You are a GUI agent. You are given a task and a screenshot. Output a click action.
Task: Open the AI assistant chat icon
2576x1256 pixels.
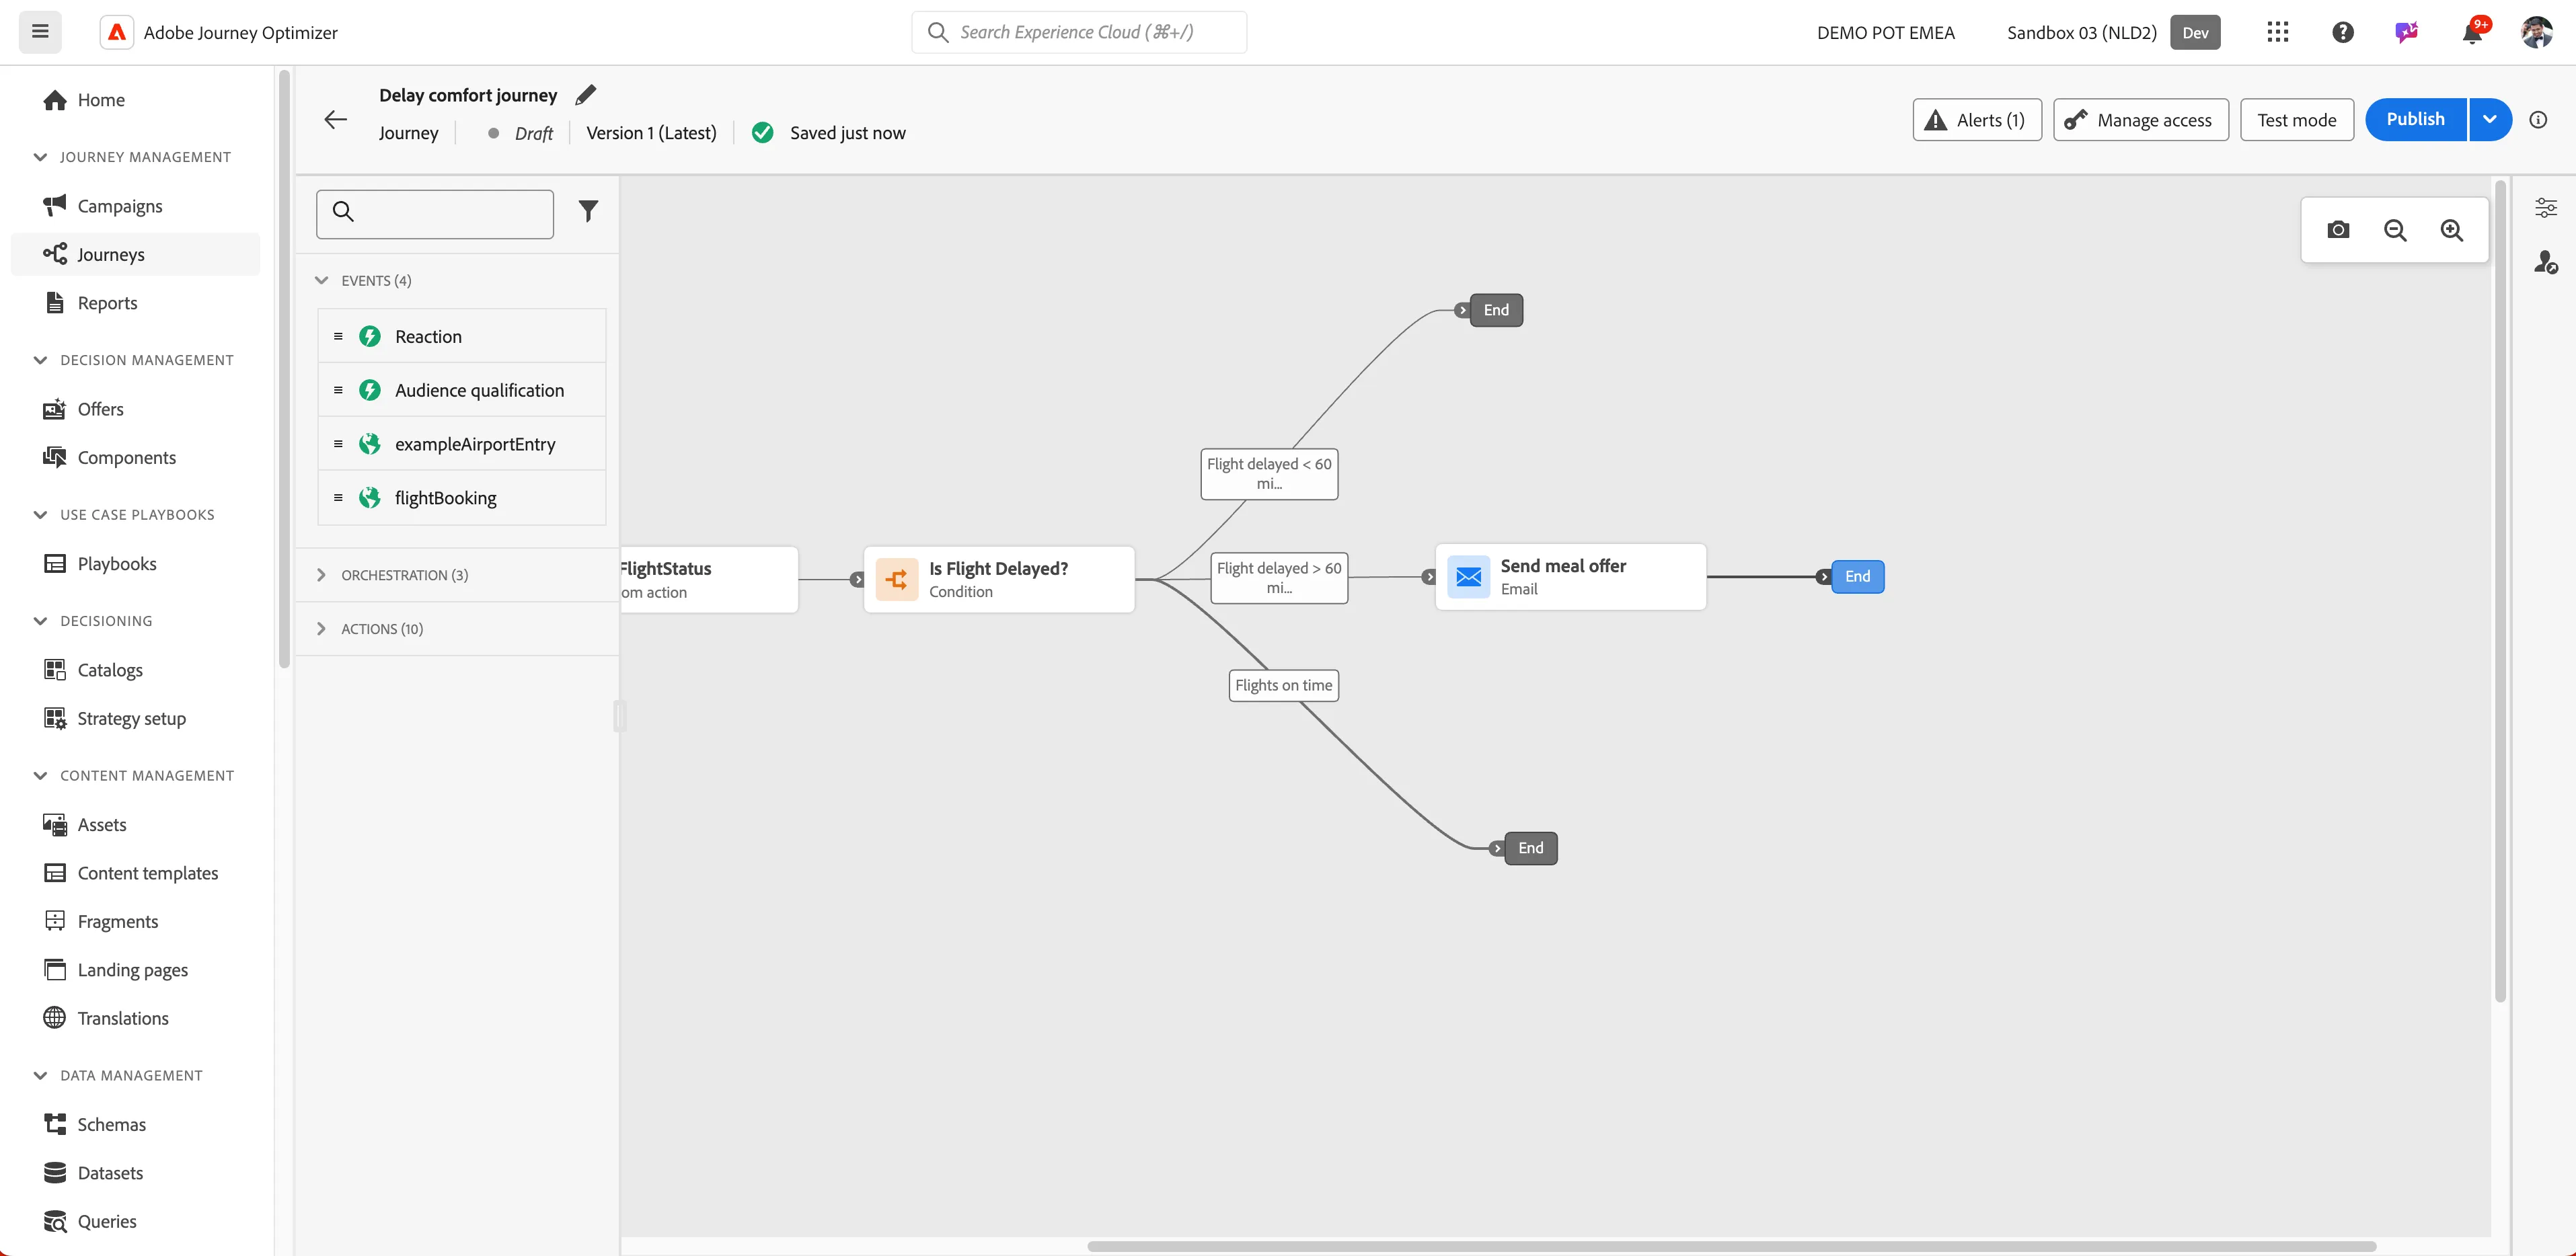pyautogui.click(x=2407, y=32)
